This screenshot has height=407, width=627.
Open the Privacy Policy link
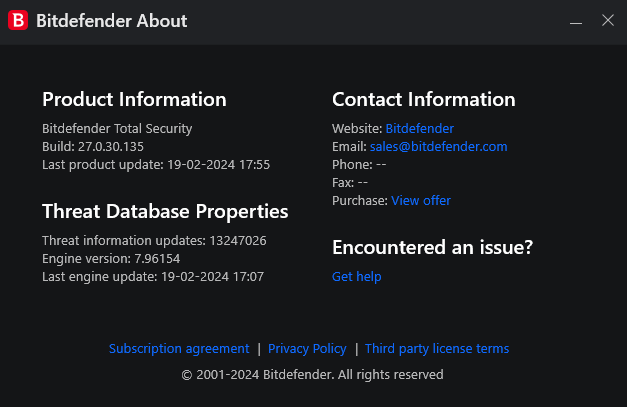tap(307, 349)
